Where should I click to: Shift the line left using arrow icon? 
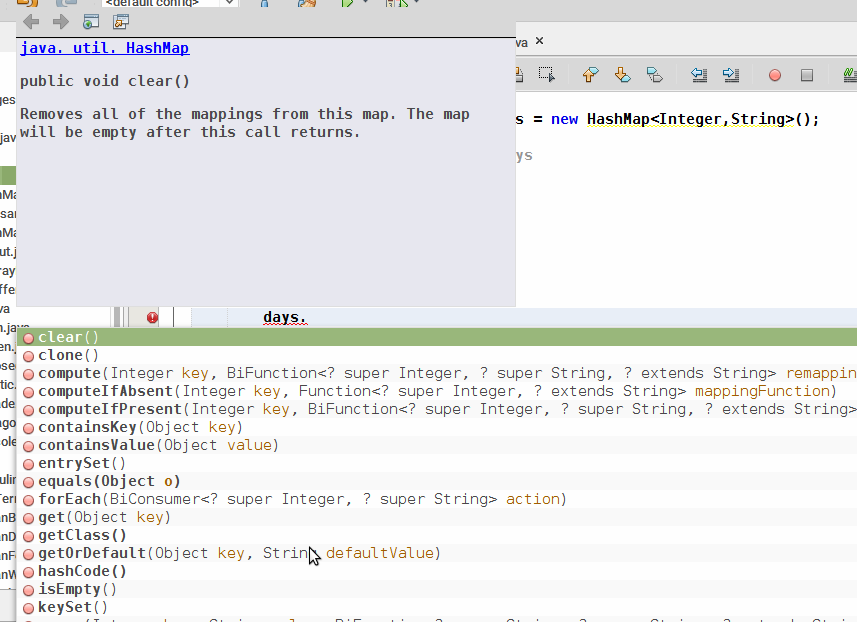(x=699, y=75)
